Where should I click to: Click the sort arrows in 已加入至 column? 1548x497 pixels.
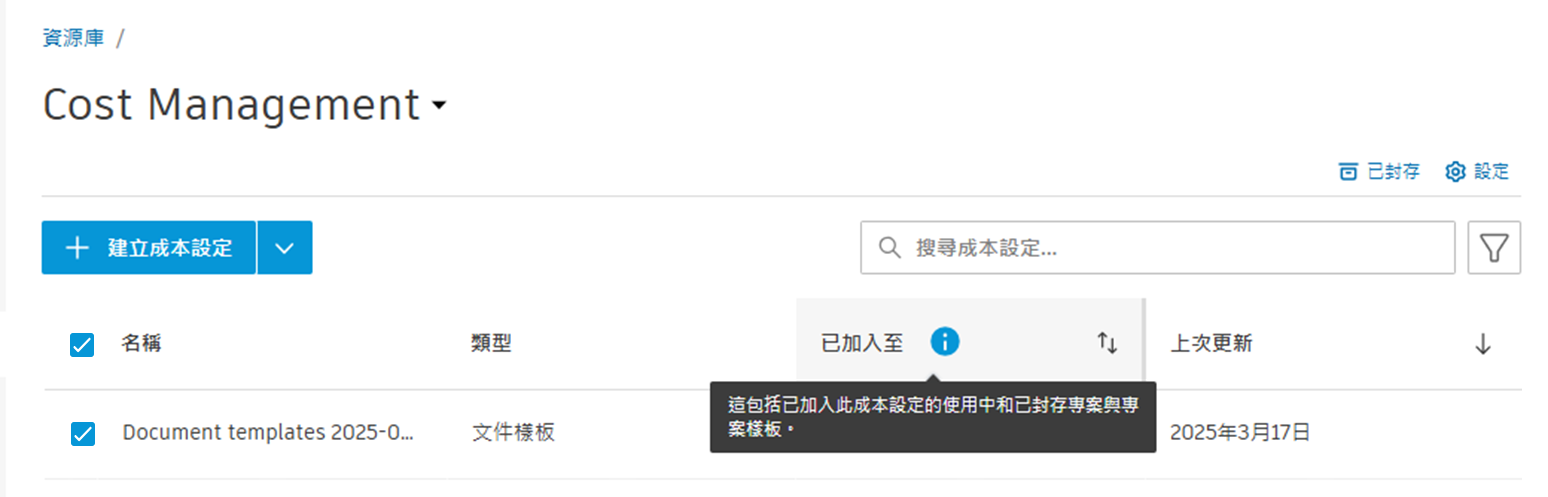(x=1107, y=343)
